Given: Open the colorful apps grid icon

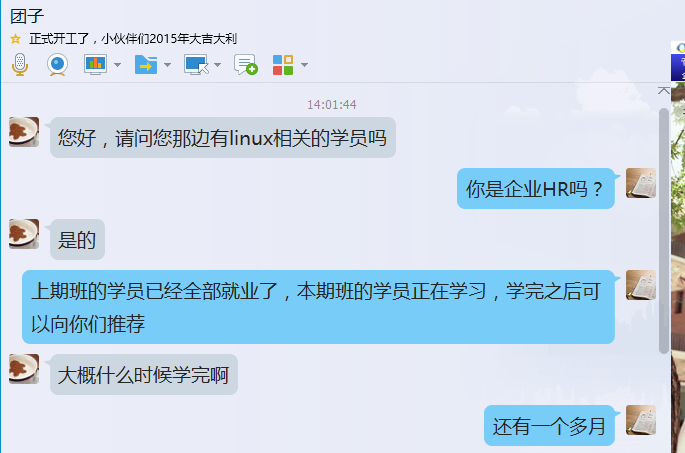Looking at the screenshot, I should point(283,65).
